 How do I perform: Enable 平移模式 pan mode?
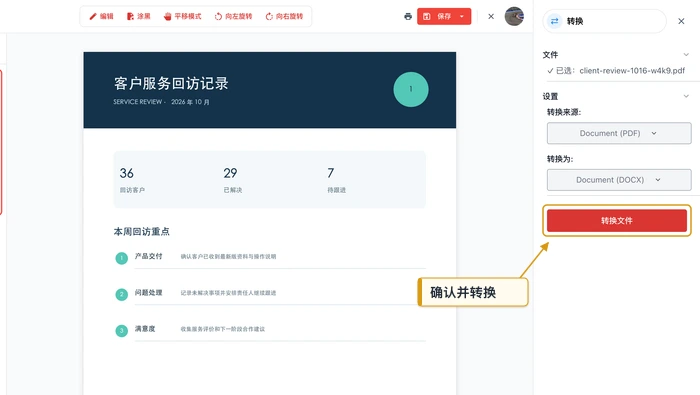[182, 17]
